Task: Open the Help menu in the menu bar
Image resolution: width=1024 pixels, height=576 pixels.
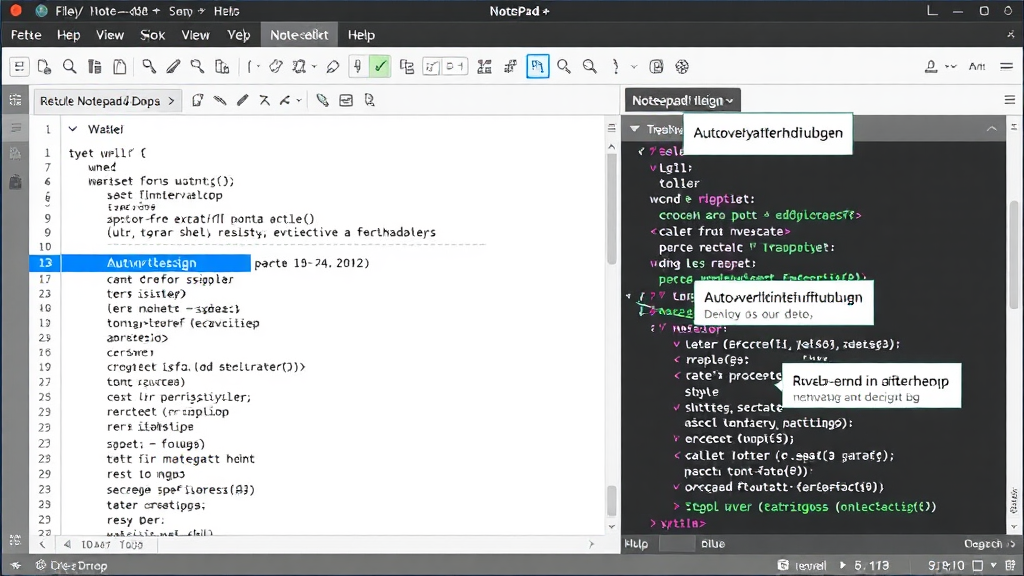Action: (361, 35)
